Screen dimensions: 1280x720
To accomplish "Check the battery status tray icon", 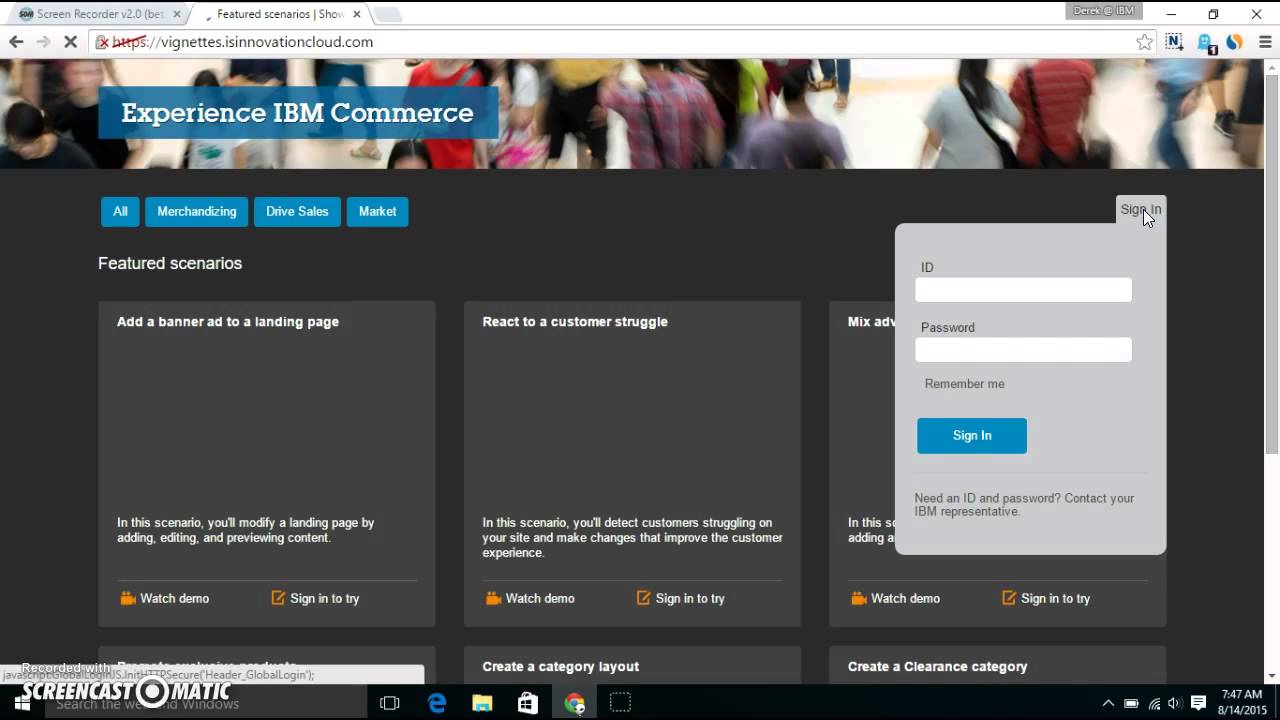I will 1131,703.
